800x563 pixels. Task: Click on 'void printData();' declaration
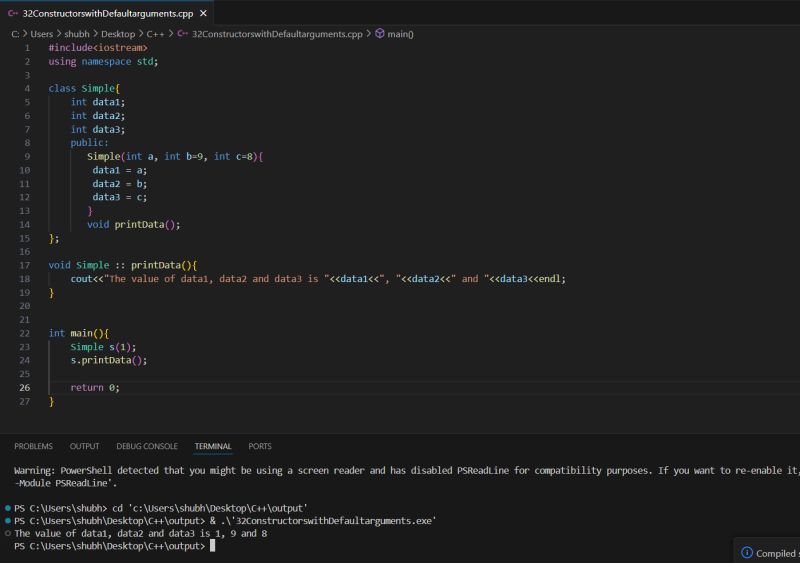[133, 224]
